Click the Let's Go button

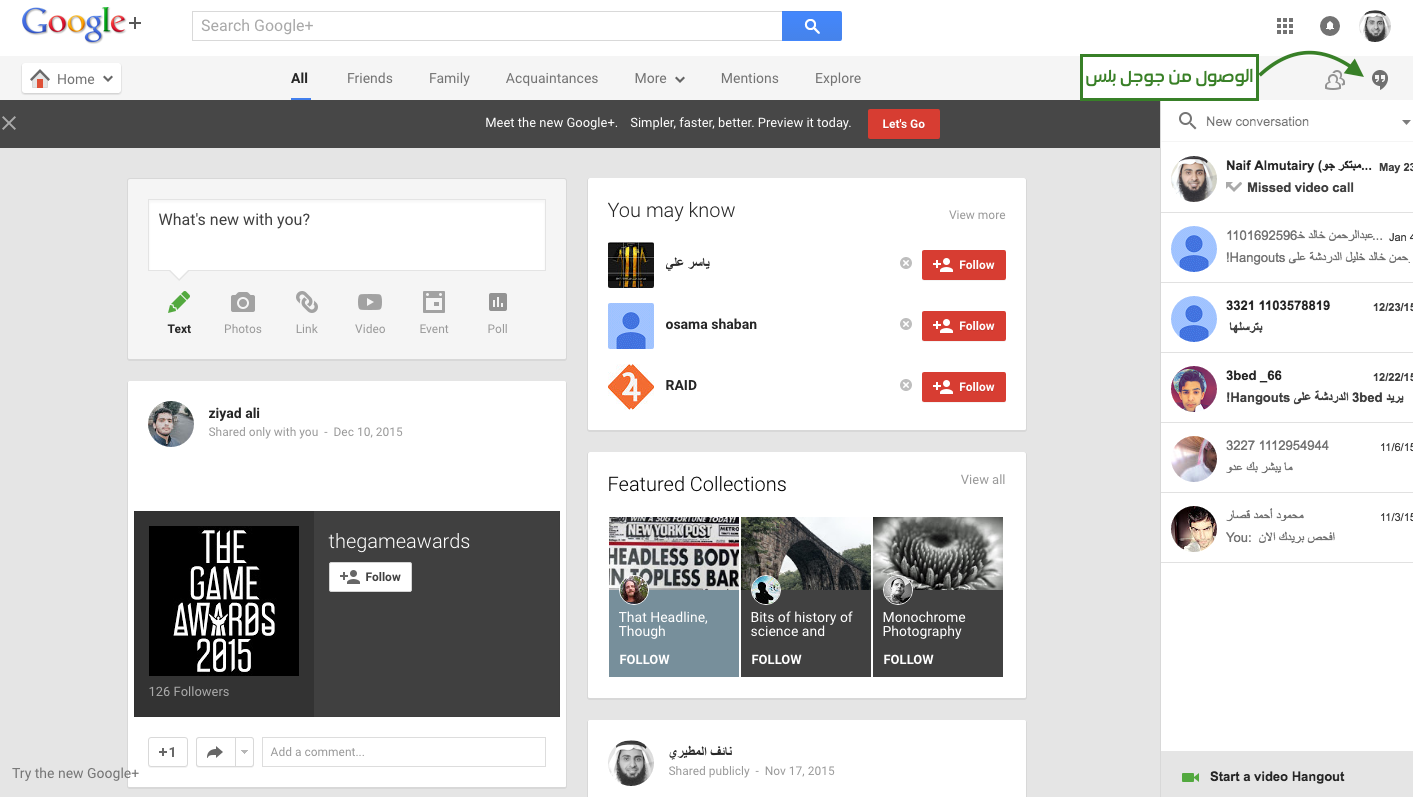[x=904, y=124]
